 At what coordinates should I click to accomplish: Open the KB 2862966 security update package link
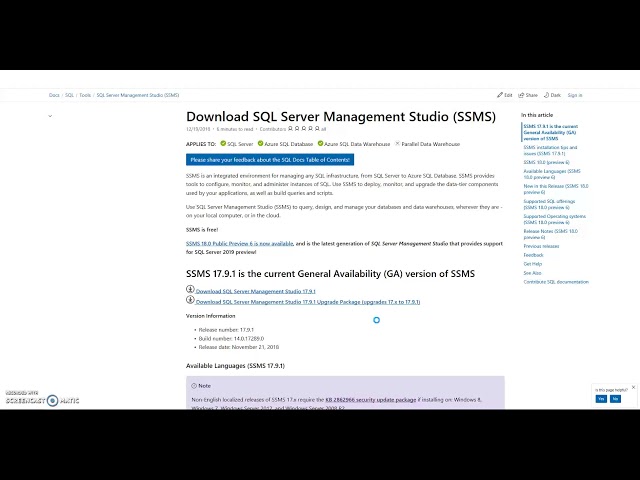(371, 400)
